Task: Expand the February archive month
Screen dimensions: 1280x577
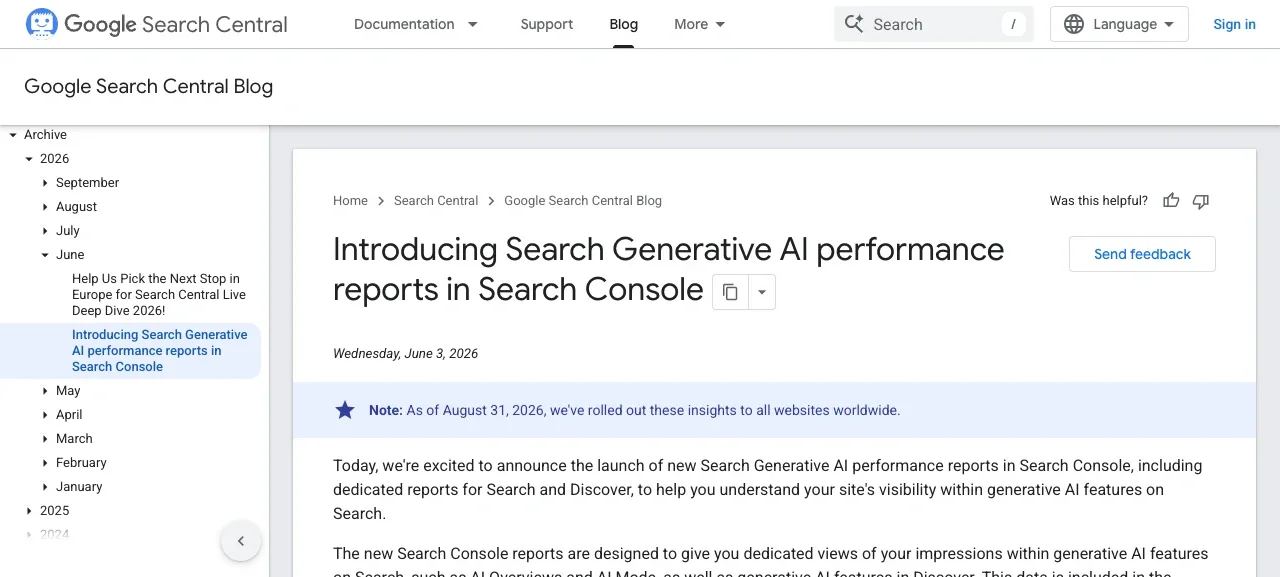Action: click(45, 463)
